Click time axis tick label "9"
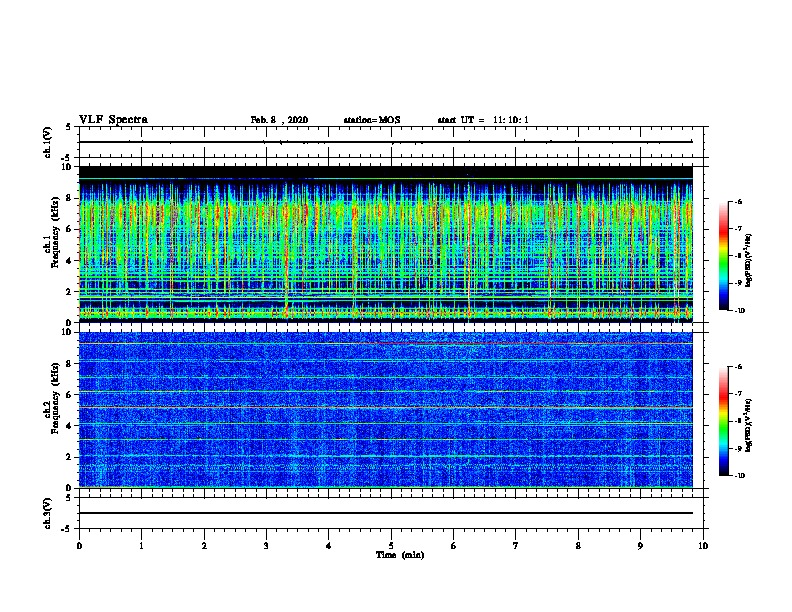Viewport: 792px width, 612px height. tap(640, 546)
